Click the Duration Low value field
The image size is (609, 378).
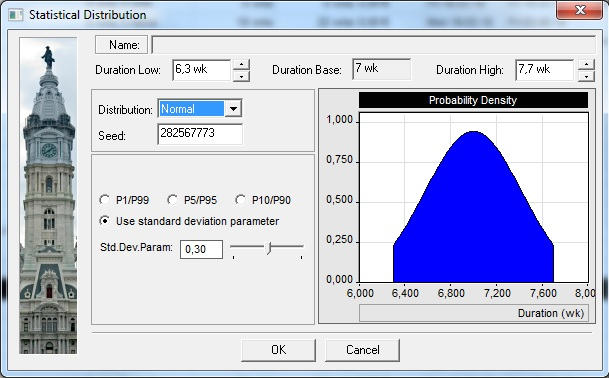202,70
